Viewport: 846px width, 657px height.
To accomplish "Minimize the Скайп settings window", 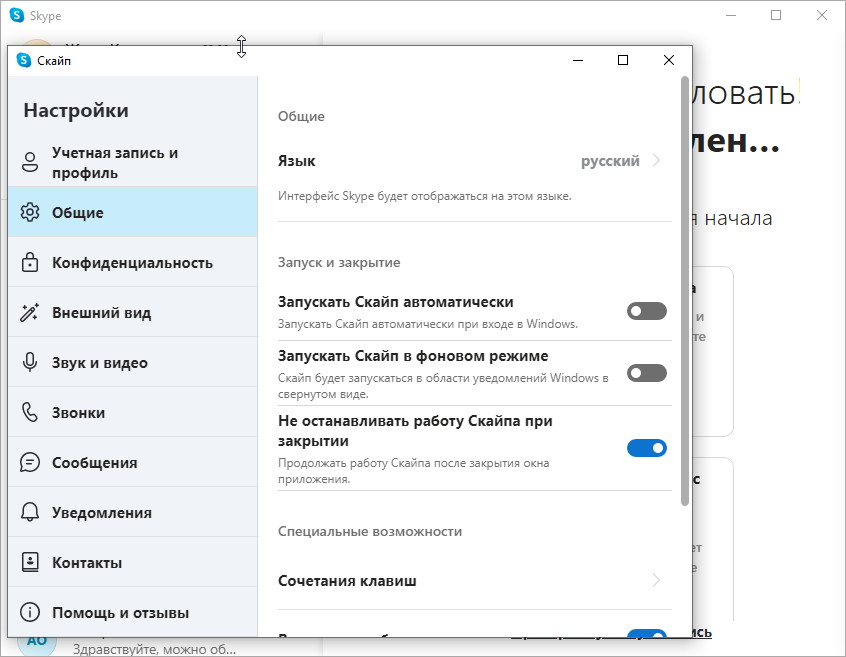I will pyautogui.click(x=578, y=60).
